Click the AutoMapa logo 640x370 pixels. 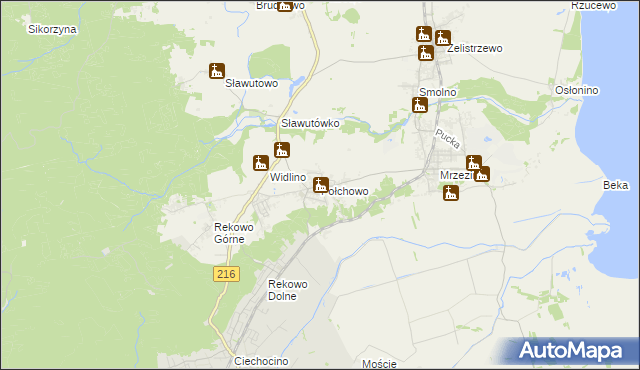point(570,351)
